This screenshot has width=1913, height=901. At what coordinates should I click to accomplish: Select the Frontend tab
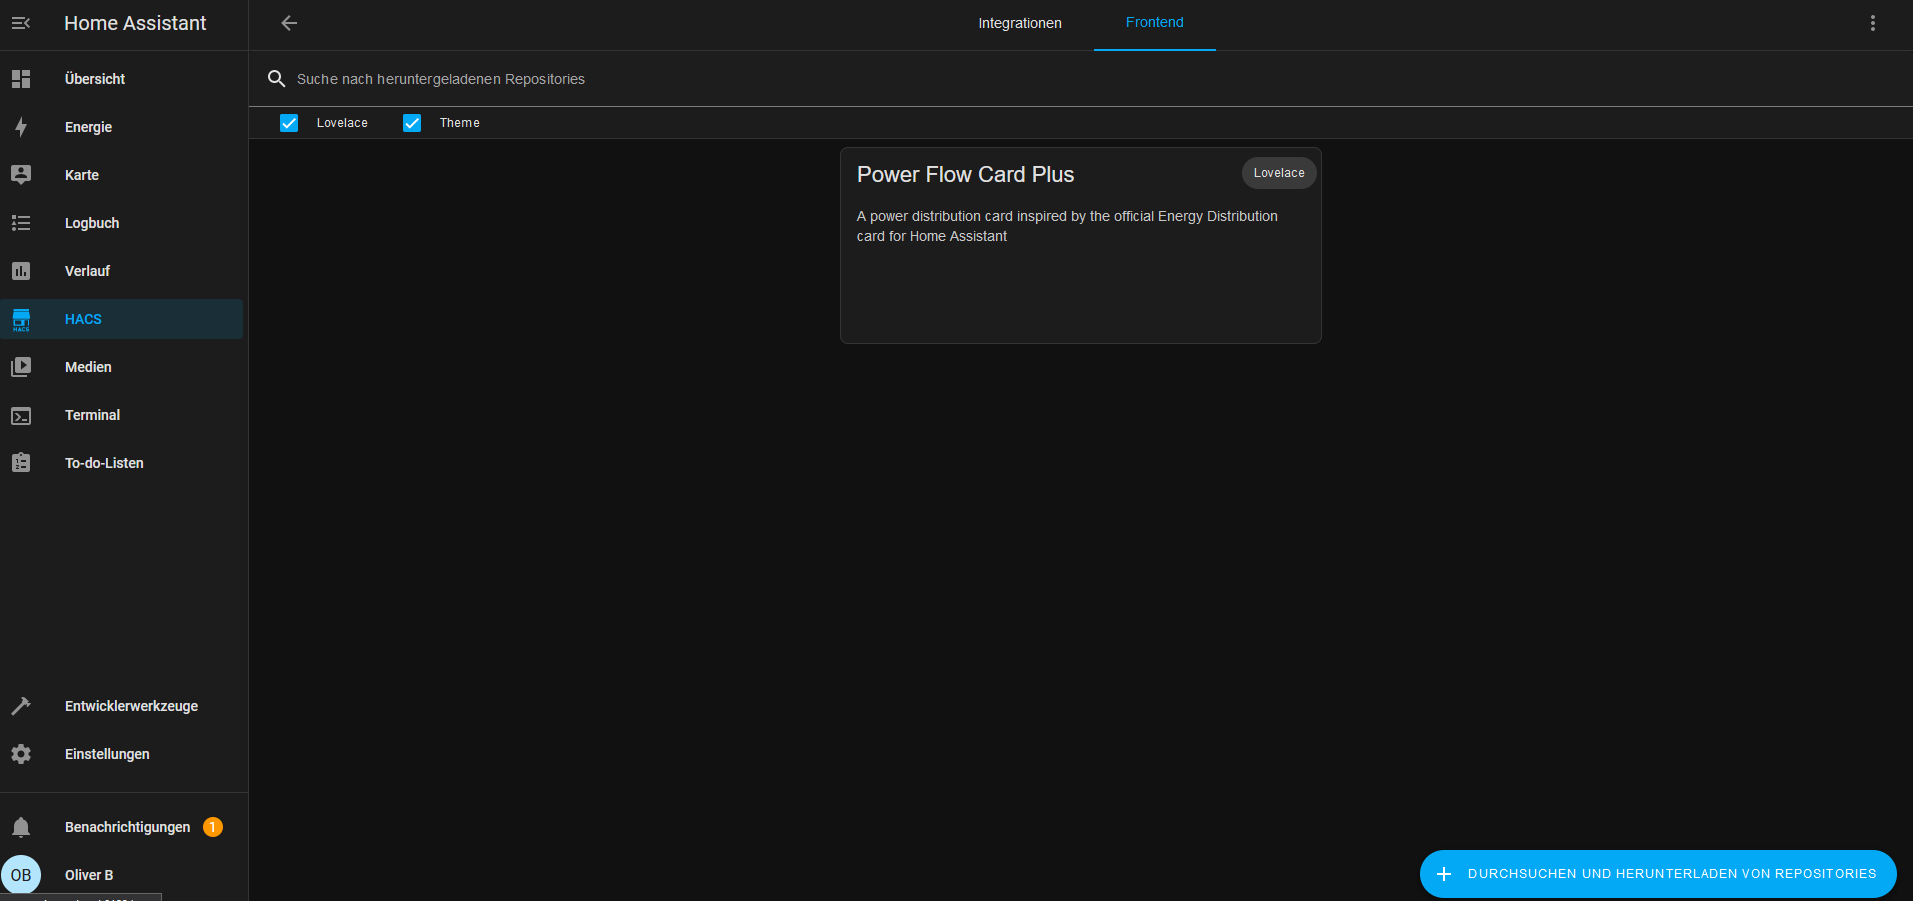1155,23
